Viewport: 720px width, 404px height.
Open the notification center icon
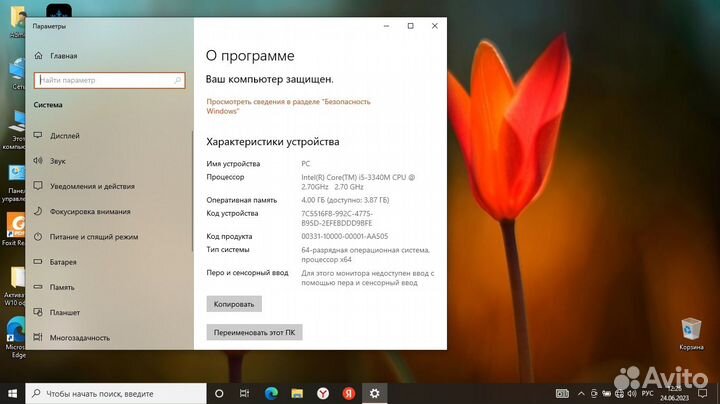(703, 393)
